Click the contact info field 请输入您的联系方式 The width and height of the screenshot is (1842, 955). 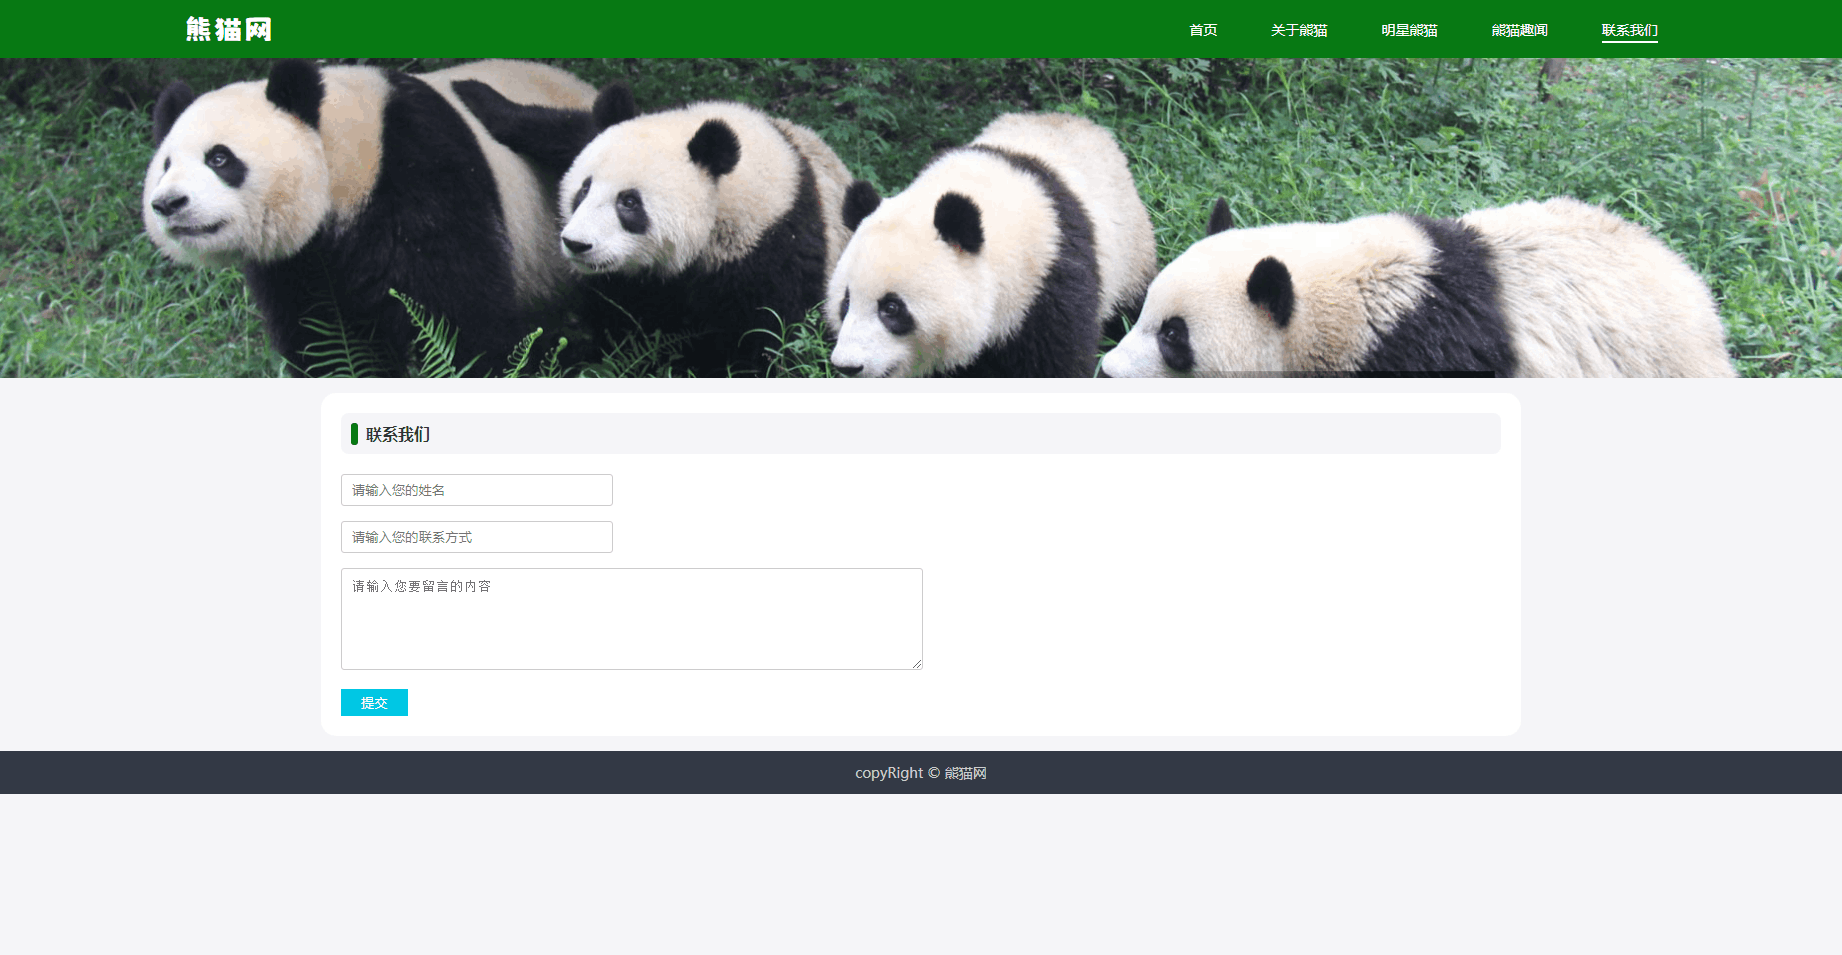click(x=477, y=537)
